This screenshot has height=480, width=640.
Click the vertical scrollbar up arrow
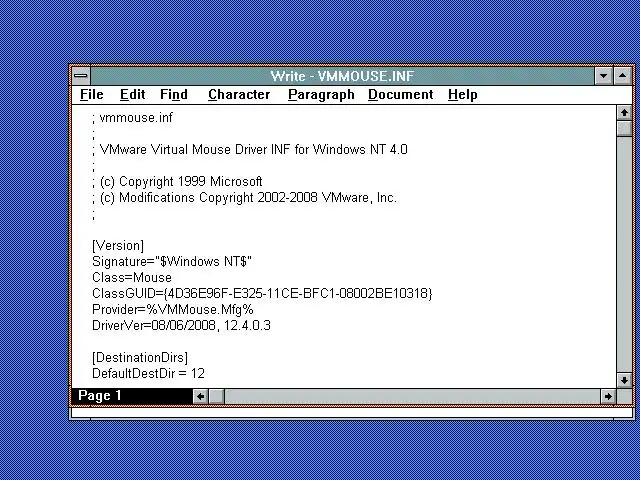(624, 113)
